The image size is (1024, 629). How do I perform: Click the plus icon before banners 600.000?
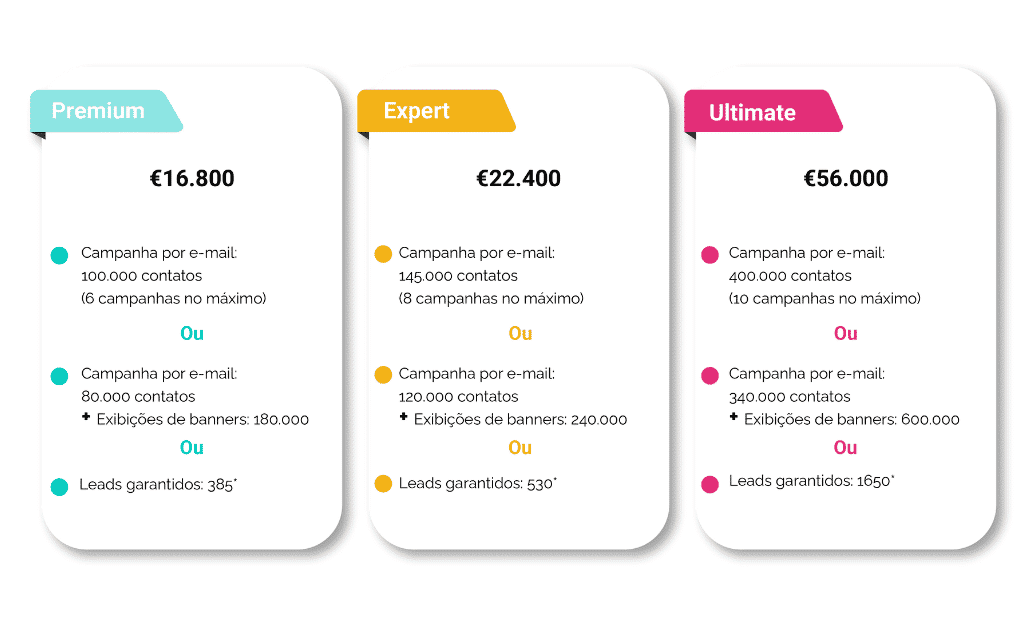733,416
